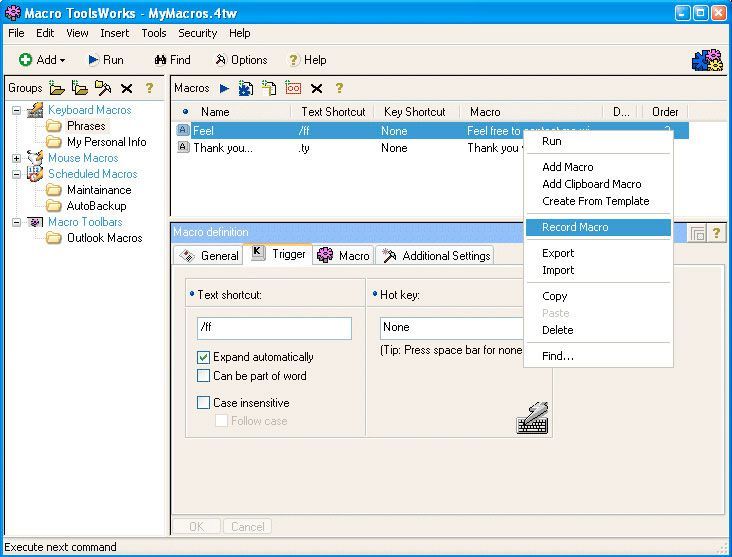Click the Options button in the main toolbar
The image size is (732, 557).
pos(241,60)
